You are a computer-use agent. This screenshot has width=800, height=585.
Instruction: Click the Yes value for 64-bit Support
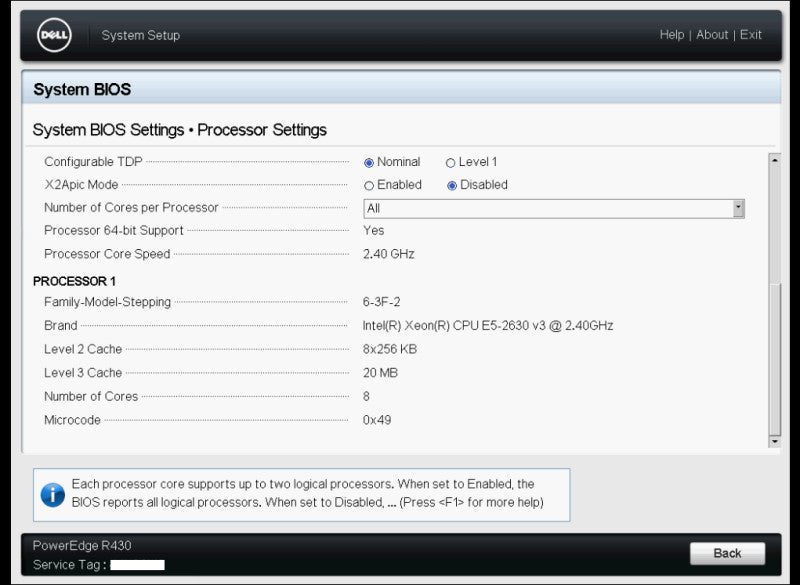point(373,231)
